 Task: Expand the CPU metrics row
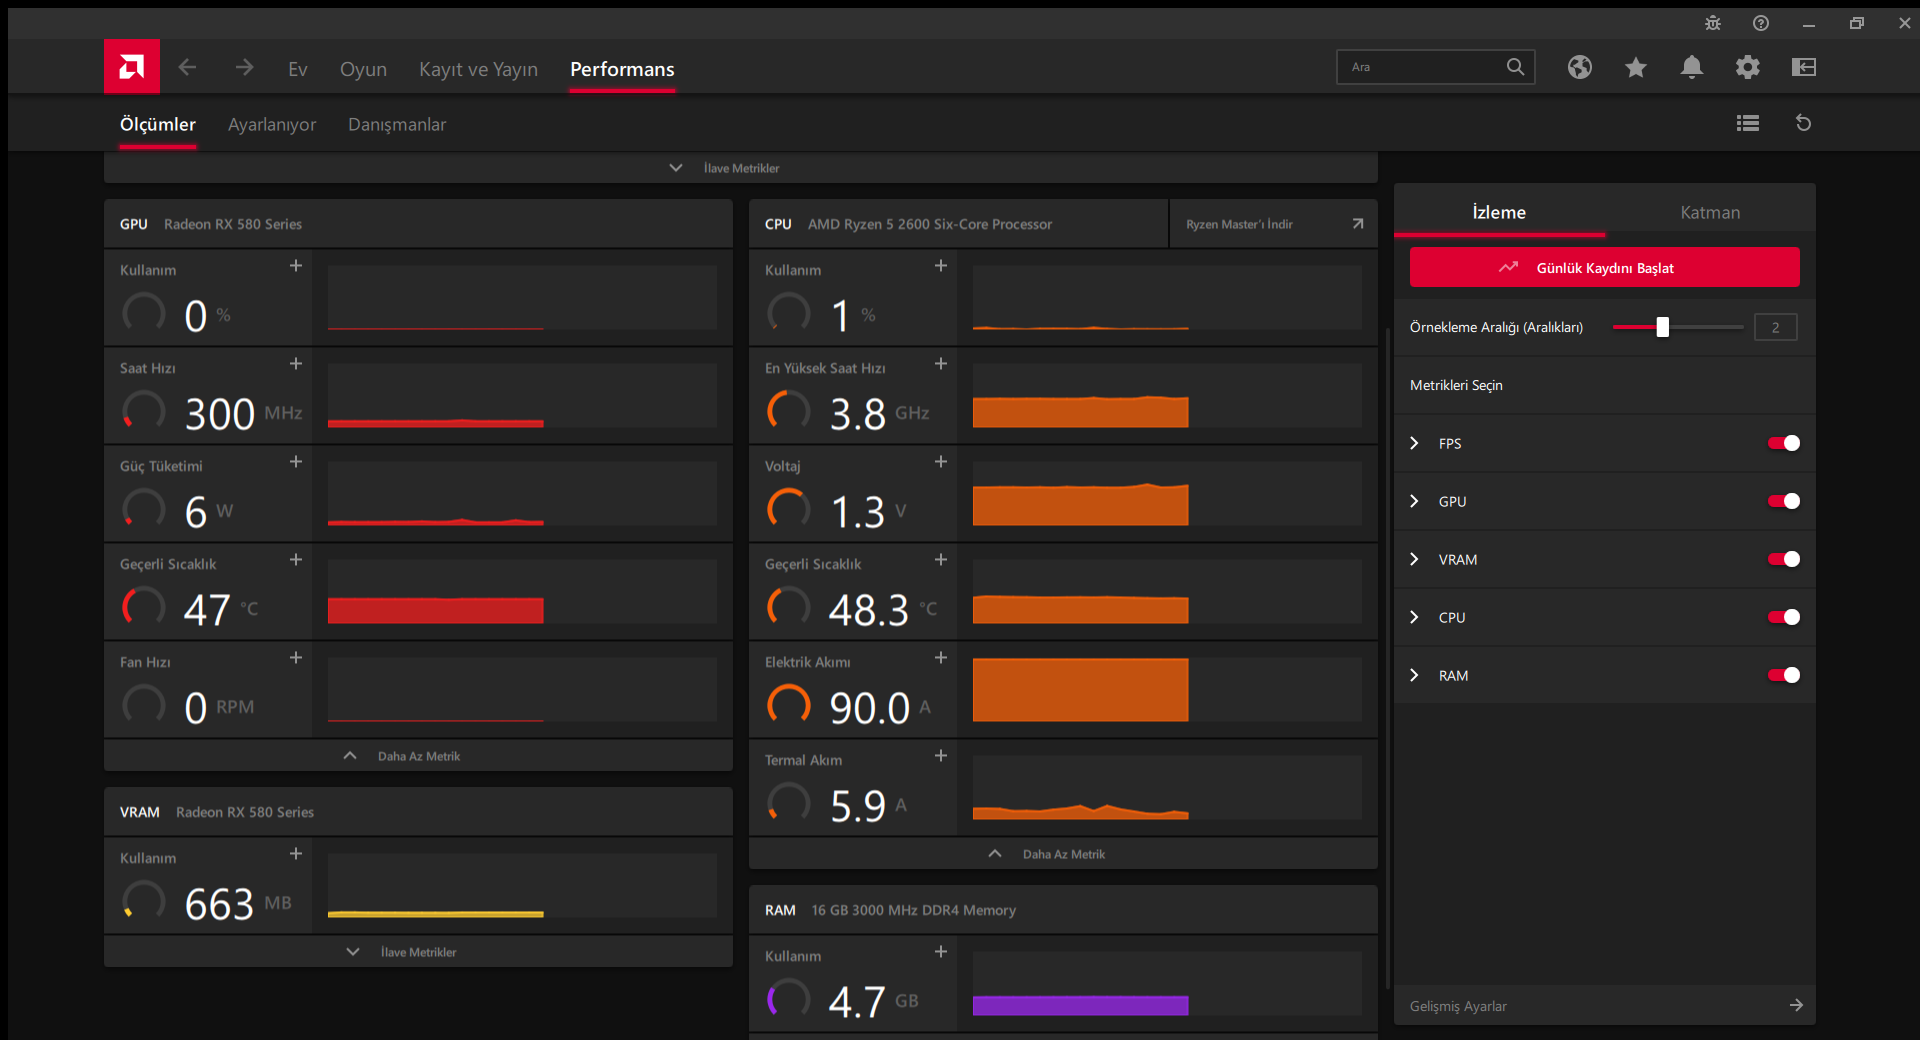click(1414, 617)
